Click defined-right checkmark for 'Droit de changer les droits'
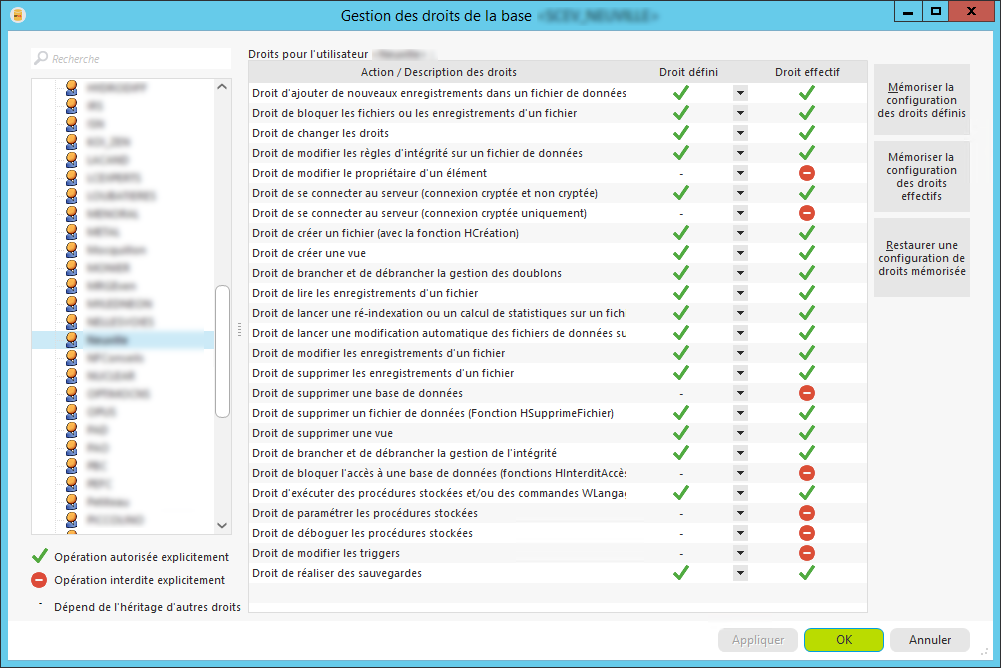This screenshot has height=668, width=1001. click(681, 133)
